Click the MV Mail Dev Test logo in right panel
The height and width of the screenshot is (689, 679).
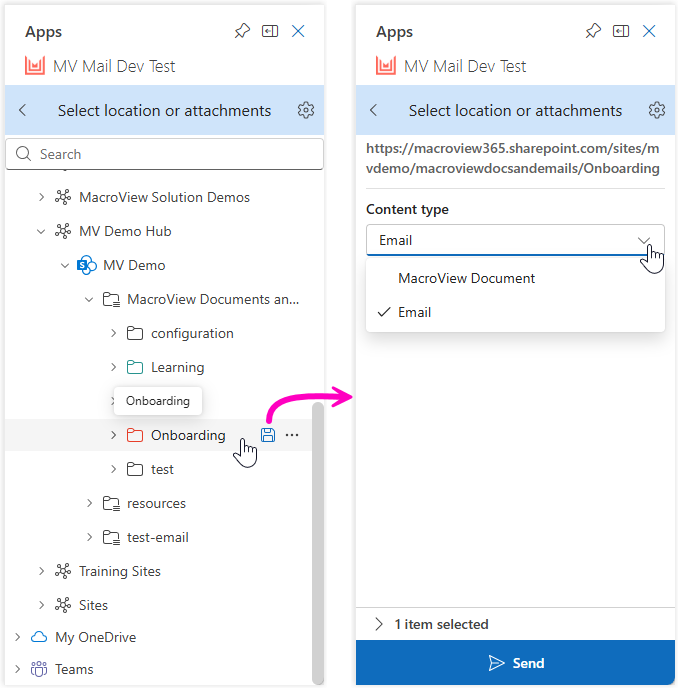[x=386, y=66]
